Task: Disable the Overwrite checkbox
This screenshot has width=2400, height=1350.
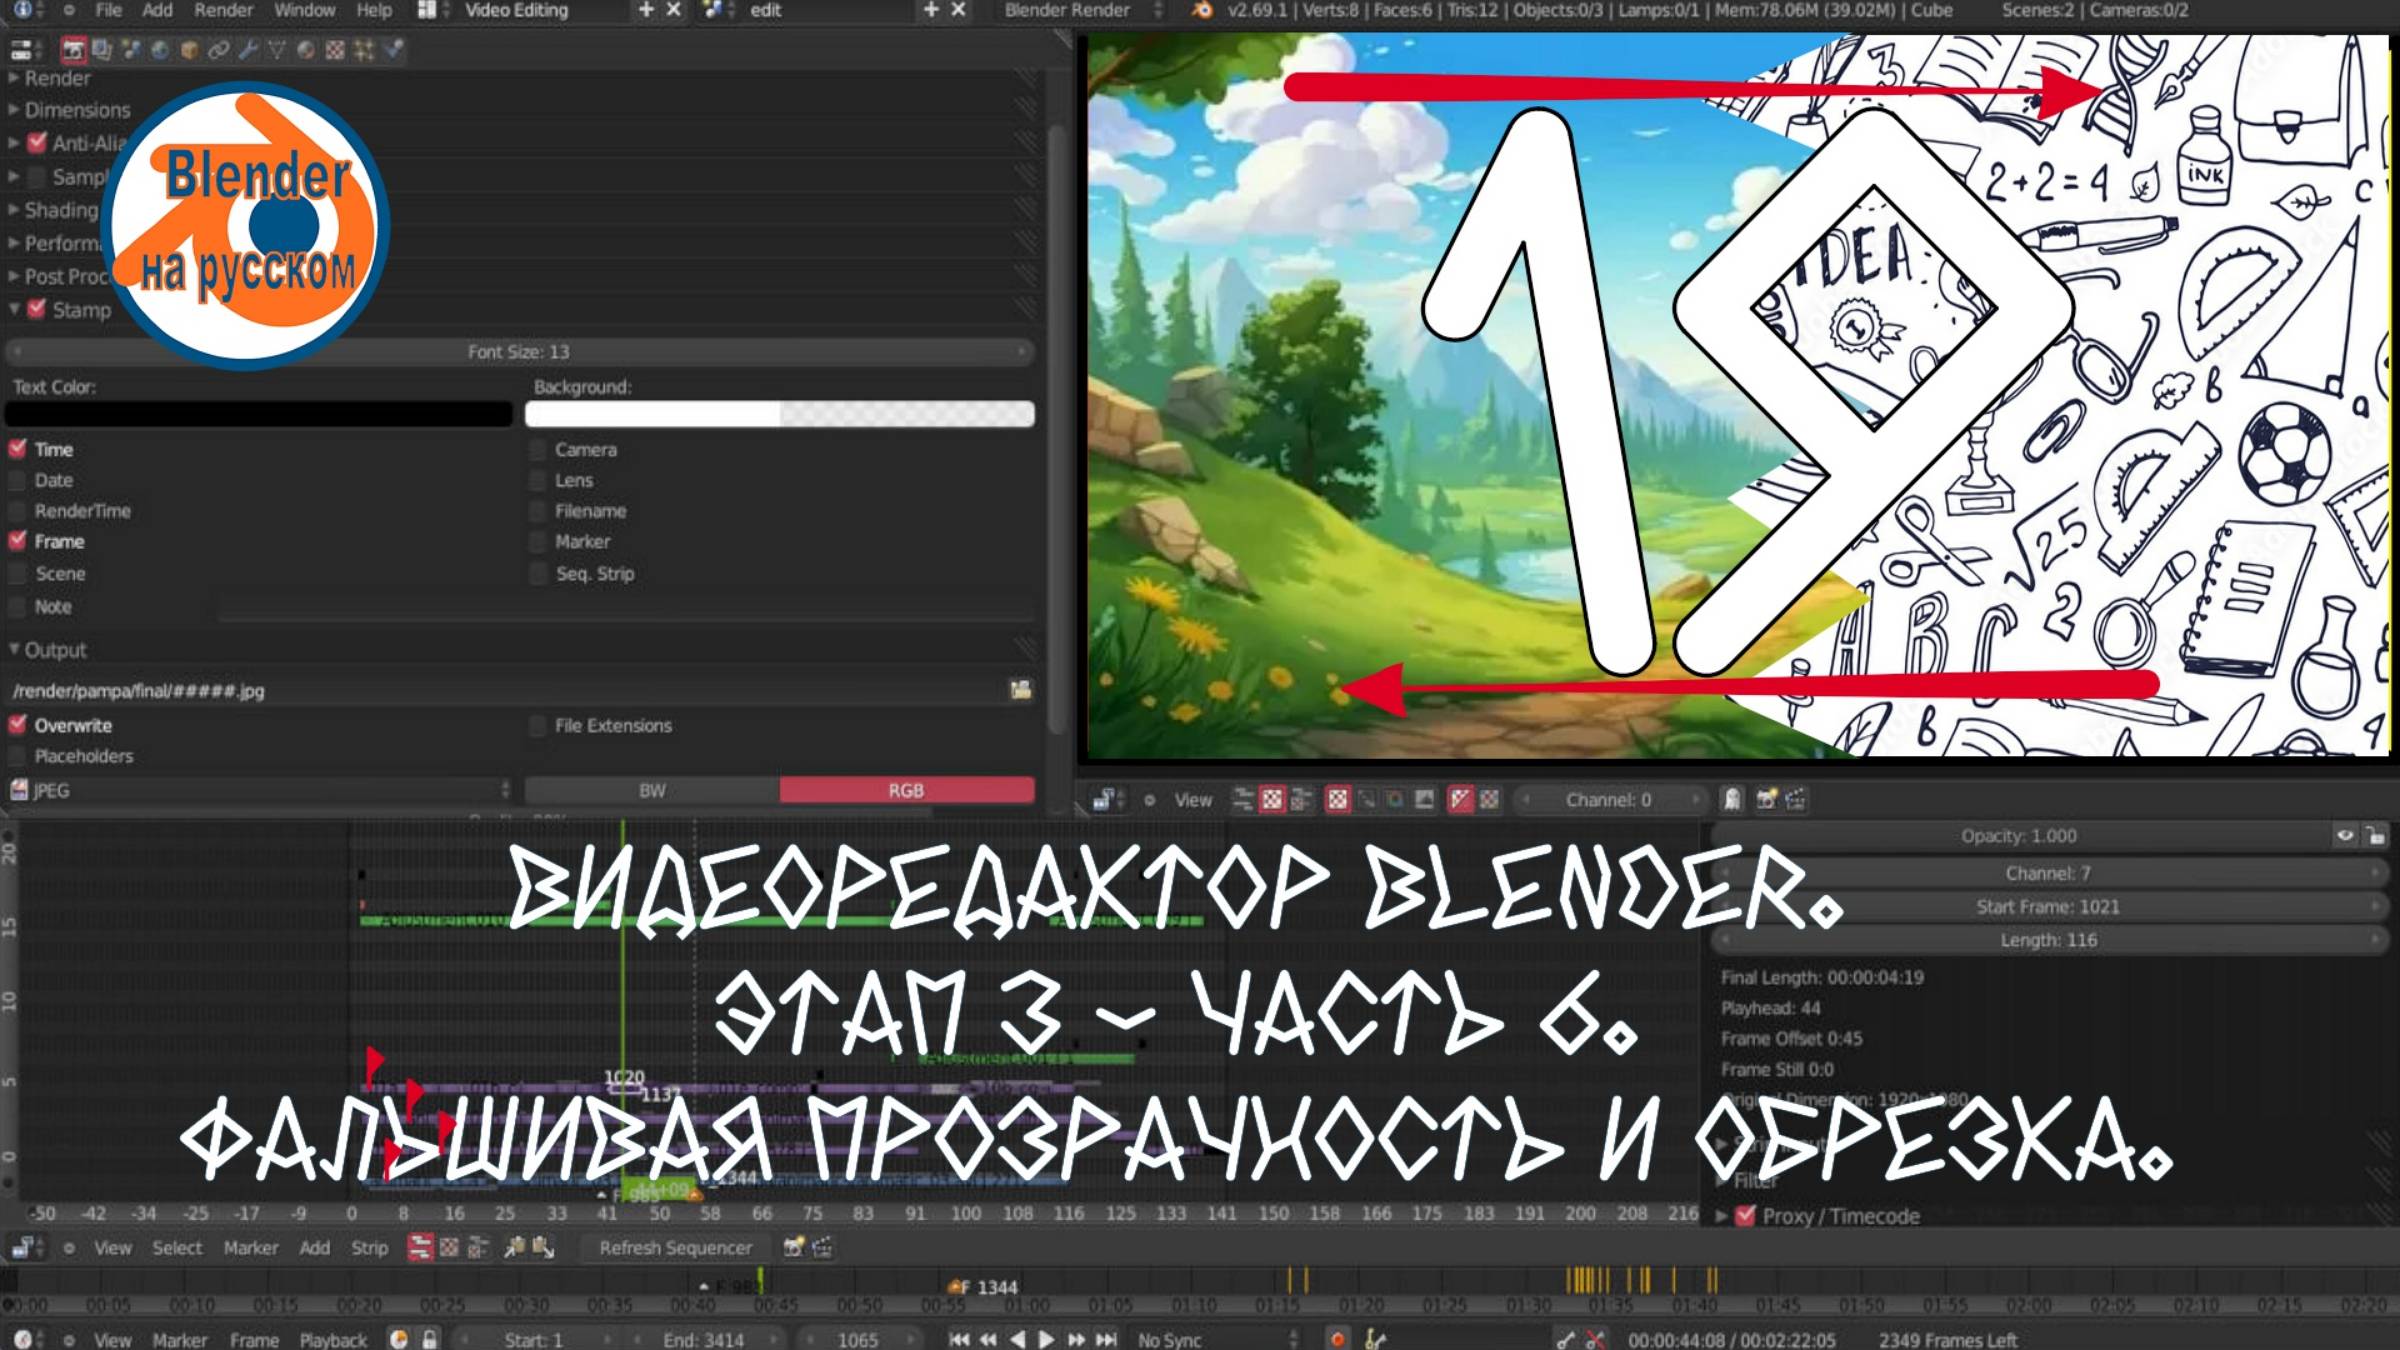Action: 18,725
